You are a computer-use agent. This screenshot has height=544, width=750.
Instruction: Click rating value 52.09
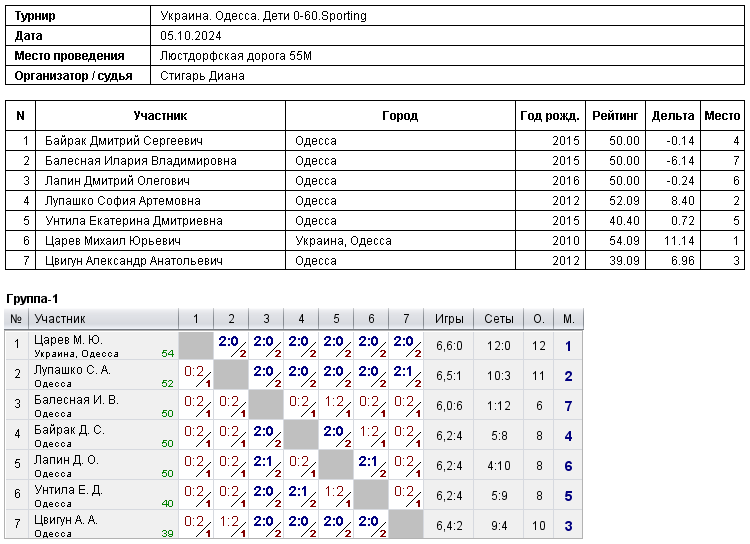pos(624,201)
